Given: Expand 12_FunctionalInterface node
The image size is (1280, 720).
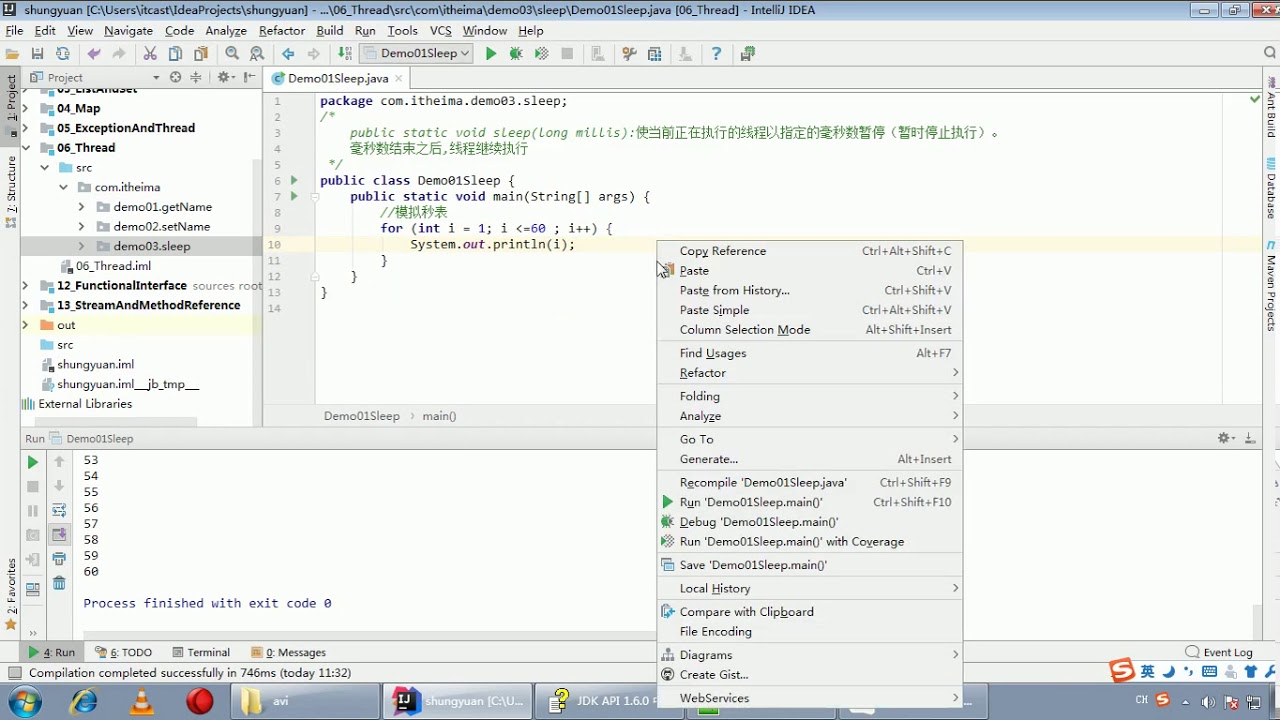Looking at the screenshot, I should [25, 286].
